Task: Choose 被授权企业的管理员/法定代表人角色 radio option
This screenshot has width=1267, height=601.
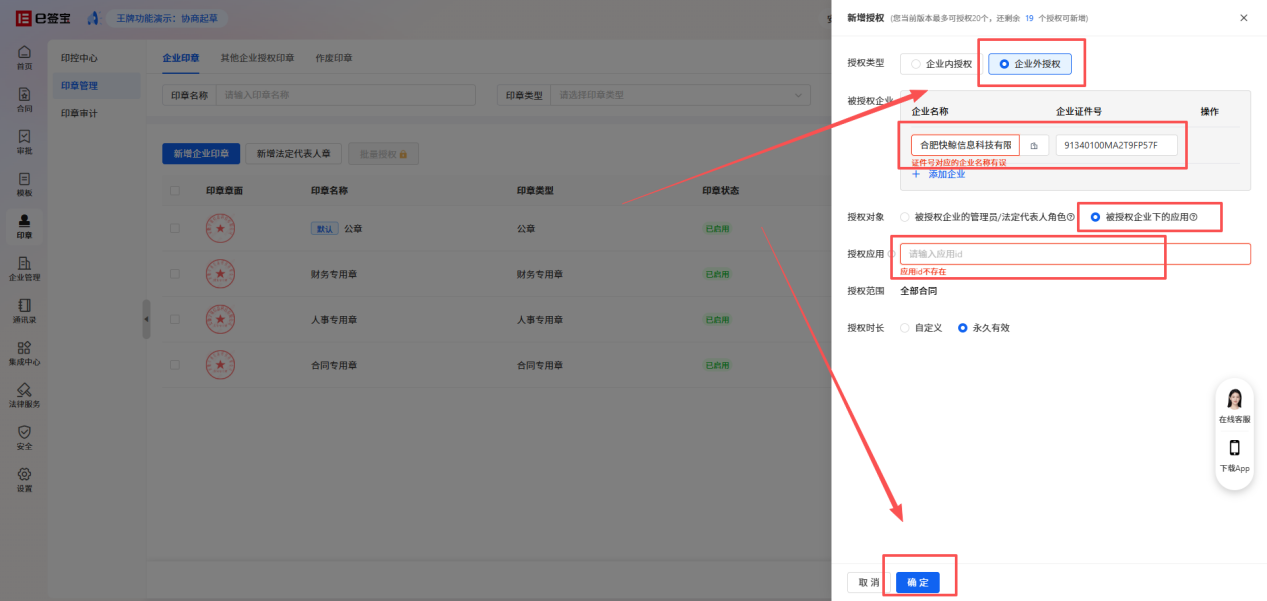Action: 906,217
